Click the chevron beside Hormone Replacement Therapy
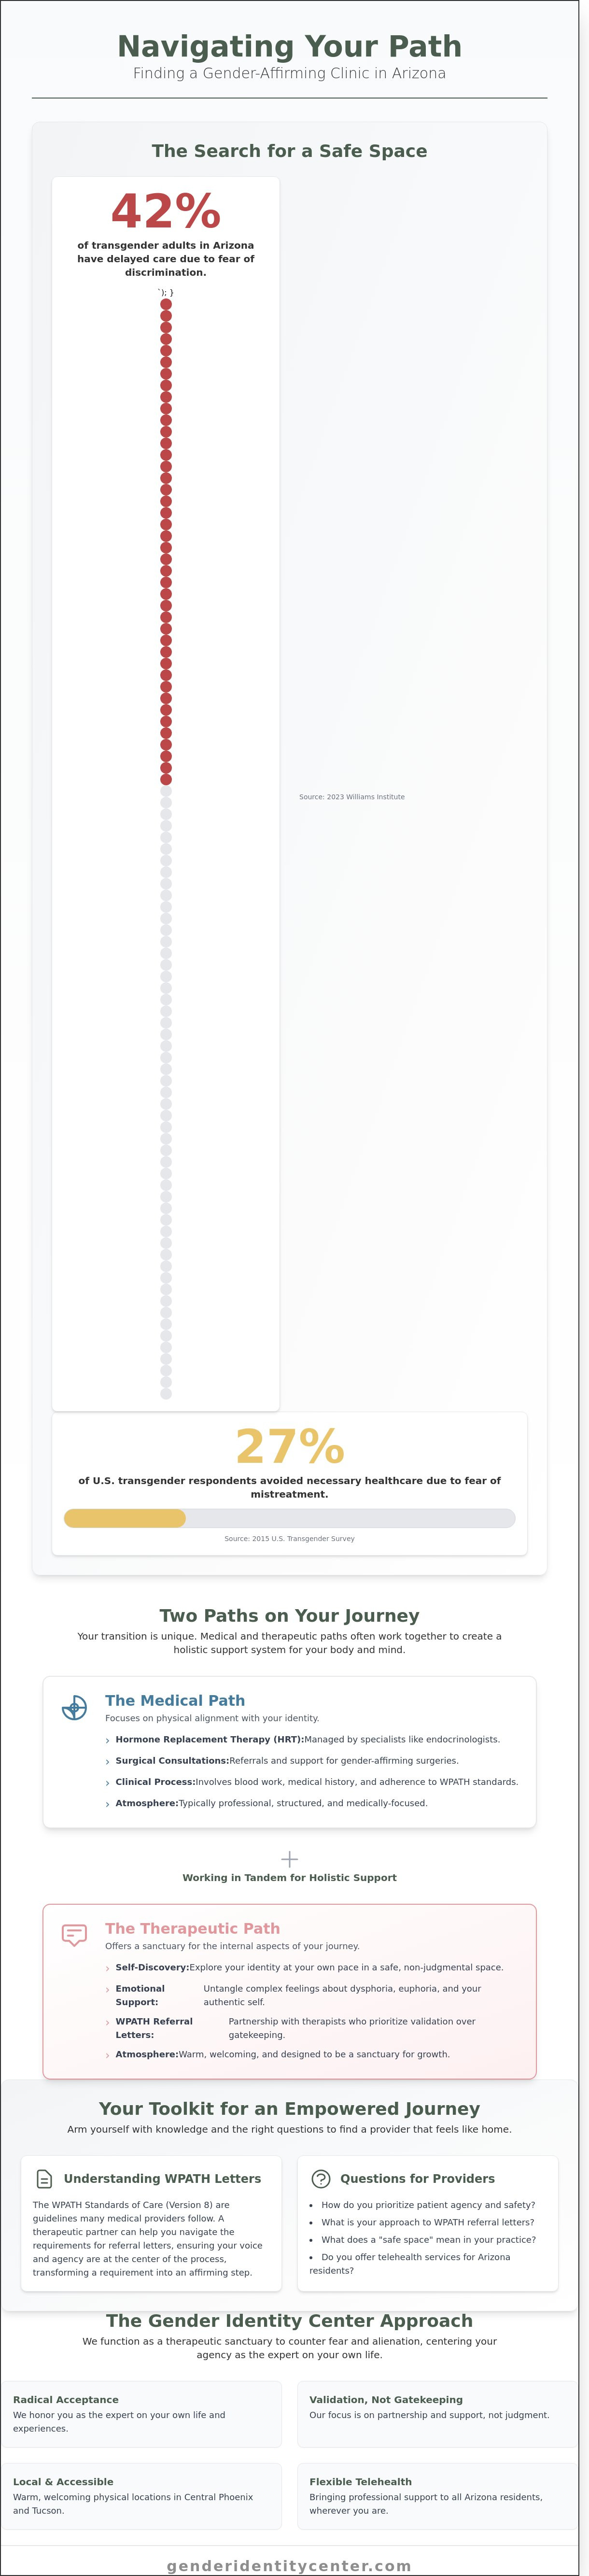 pyautogui.click(x=108, y=1741)
